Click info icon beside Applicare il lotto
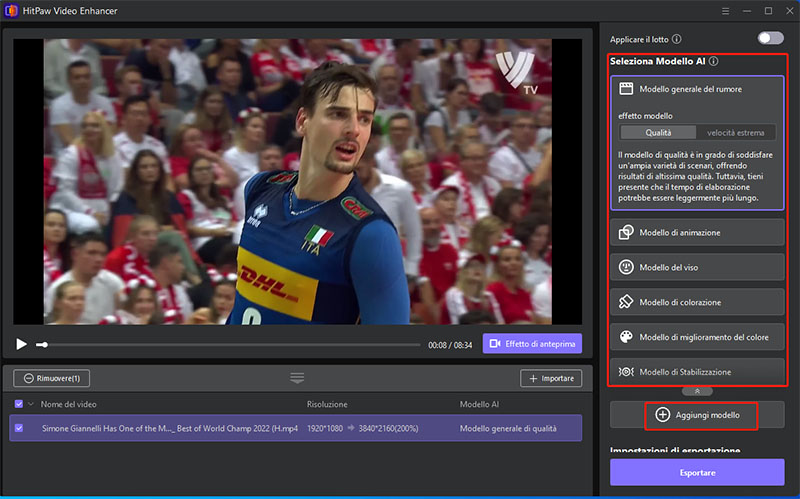800x499 pixels. (x=677, y=39)
